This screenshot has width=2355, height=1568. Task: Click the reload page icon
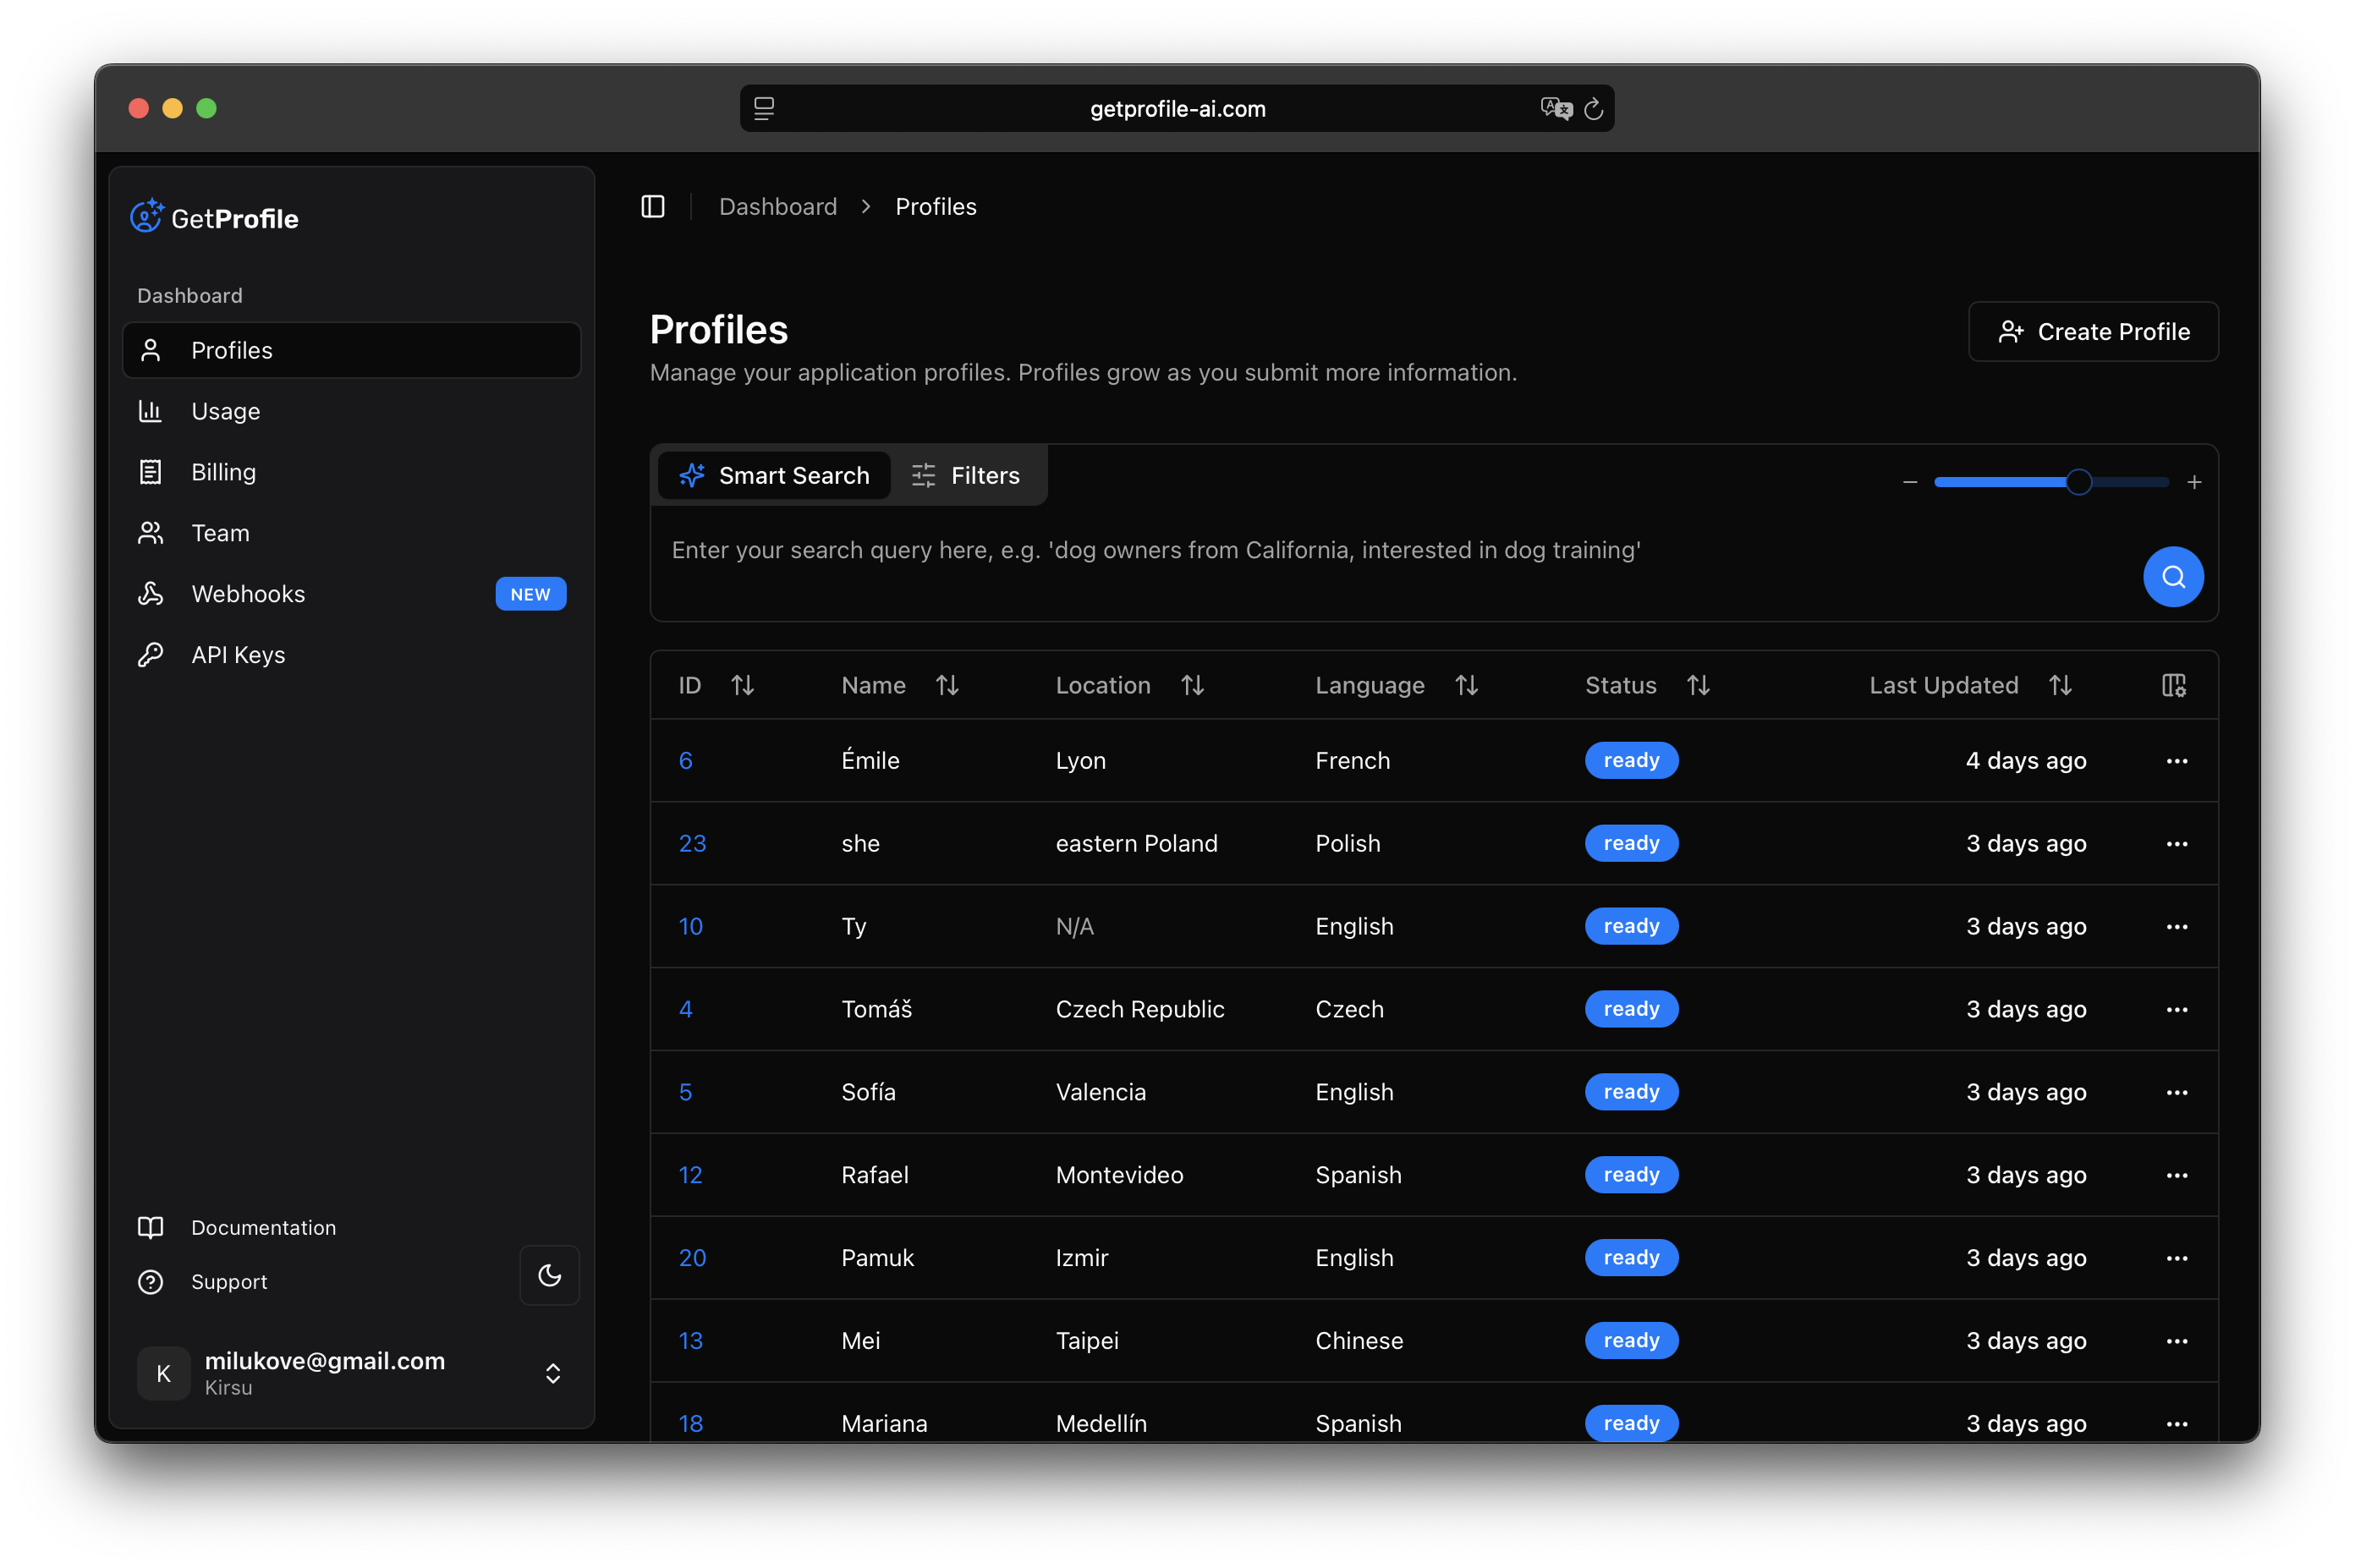coord(1593,109)
